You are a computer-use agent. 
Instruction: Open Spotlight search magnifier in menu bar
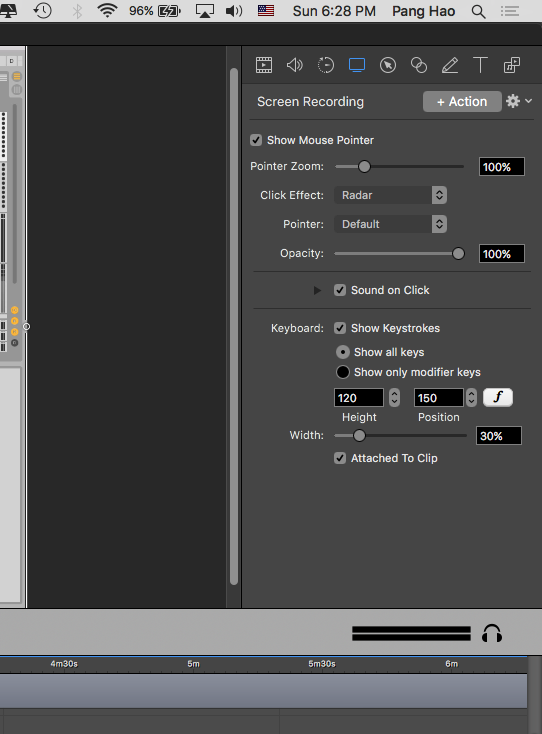tap(478, 11)
